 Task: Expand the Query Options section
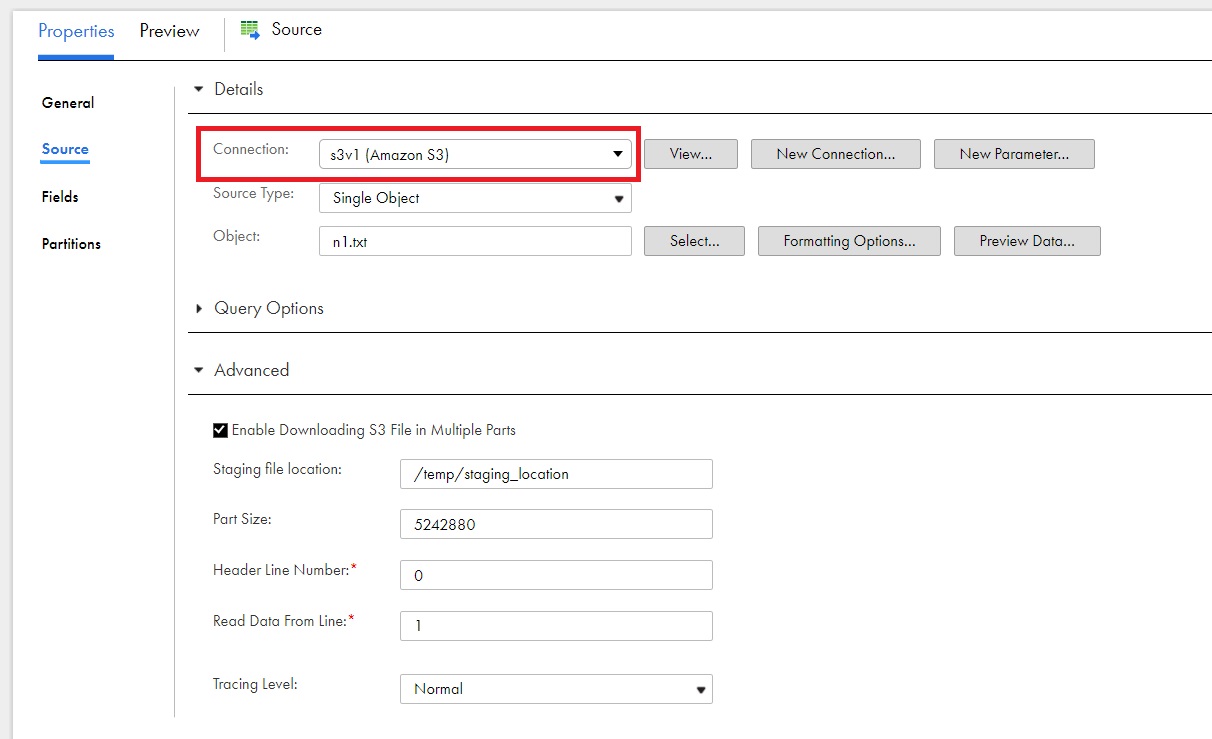[199, 308]
